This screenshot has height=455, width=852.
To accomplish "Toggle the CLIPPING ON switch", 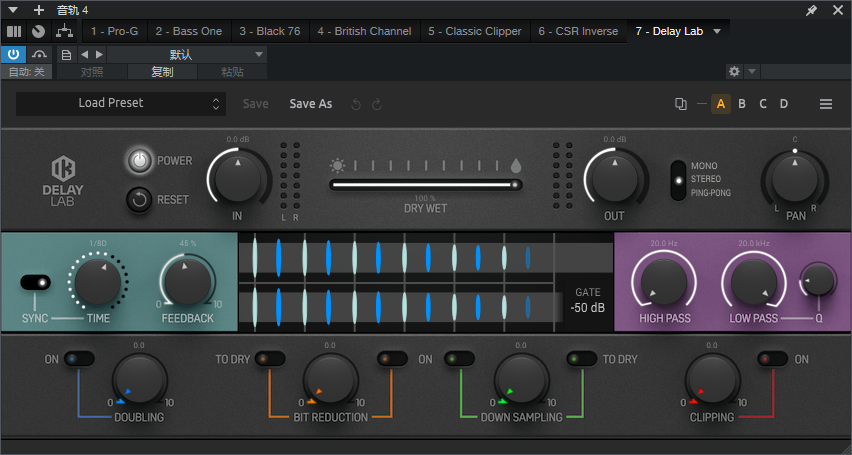I will [x=772, y=359].
